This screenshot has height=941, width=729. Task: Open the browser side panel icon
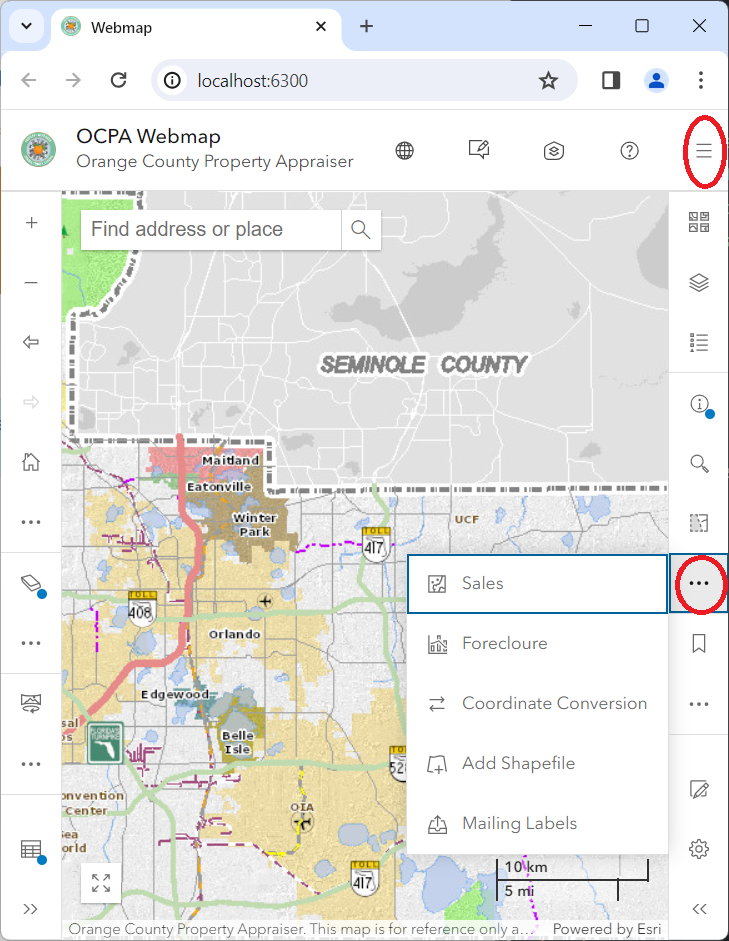(x=611, y=80)
